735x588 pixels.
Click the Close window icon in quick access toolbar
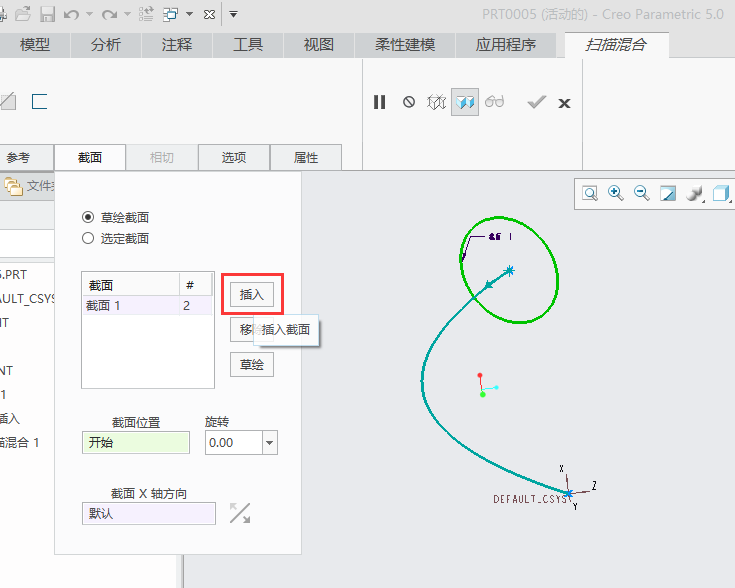tap(210, 15)
